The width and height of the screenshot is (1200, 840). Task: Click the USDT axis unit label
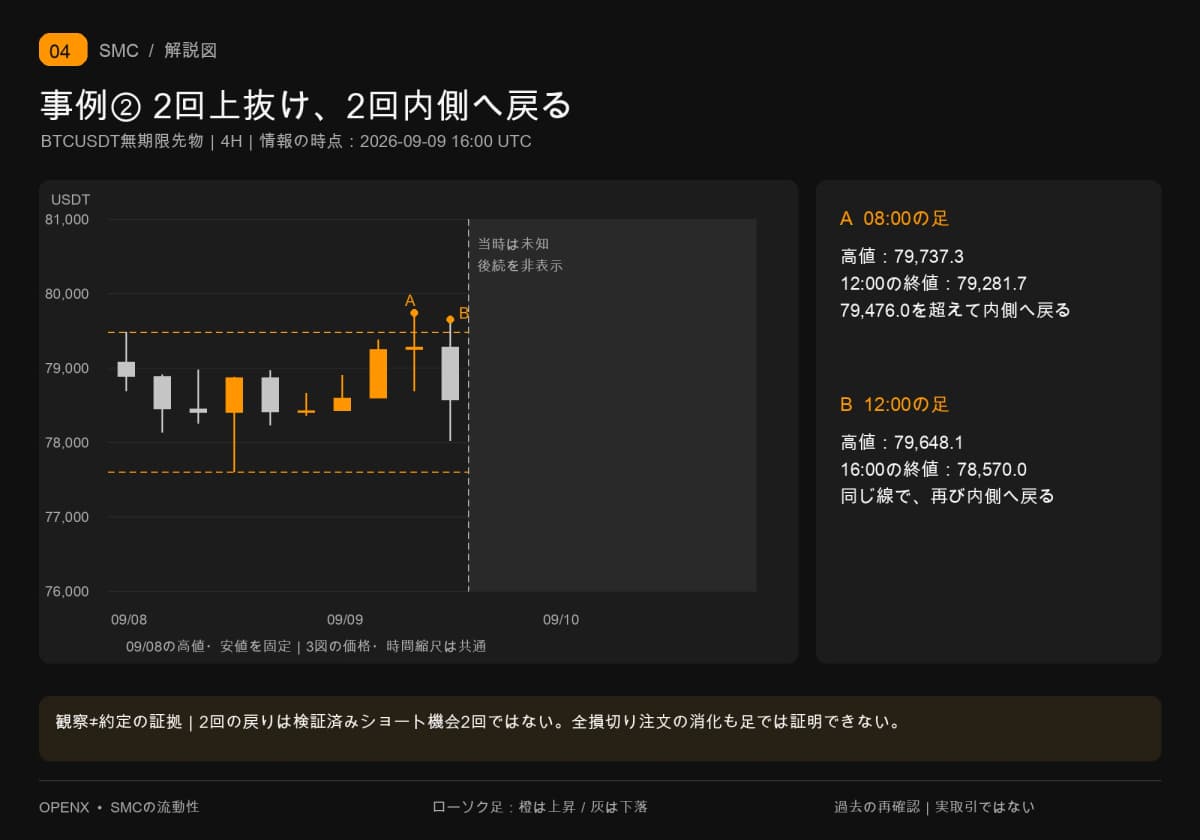(71, 200)
